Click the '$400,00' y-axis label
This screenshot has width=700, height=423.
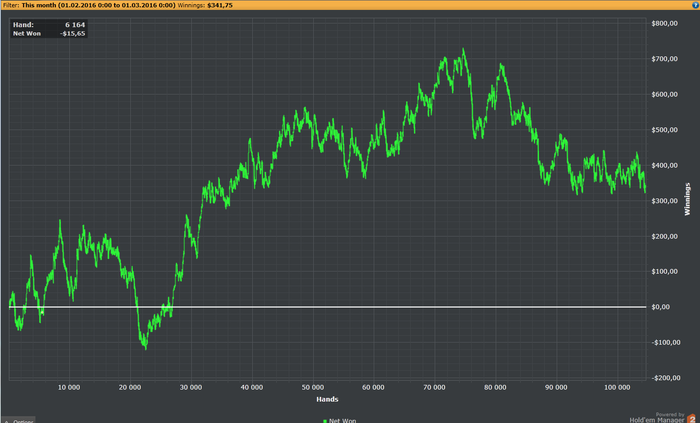click(665, 165)
